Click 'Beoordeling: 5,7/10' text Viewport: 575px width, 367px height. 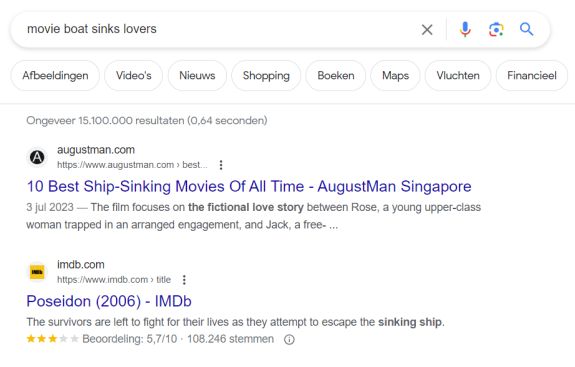click(130, 339)
